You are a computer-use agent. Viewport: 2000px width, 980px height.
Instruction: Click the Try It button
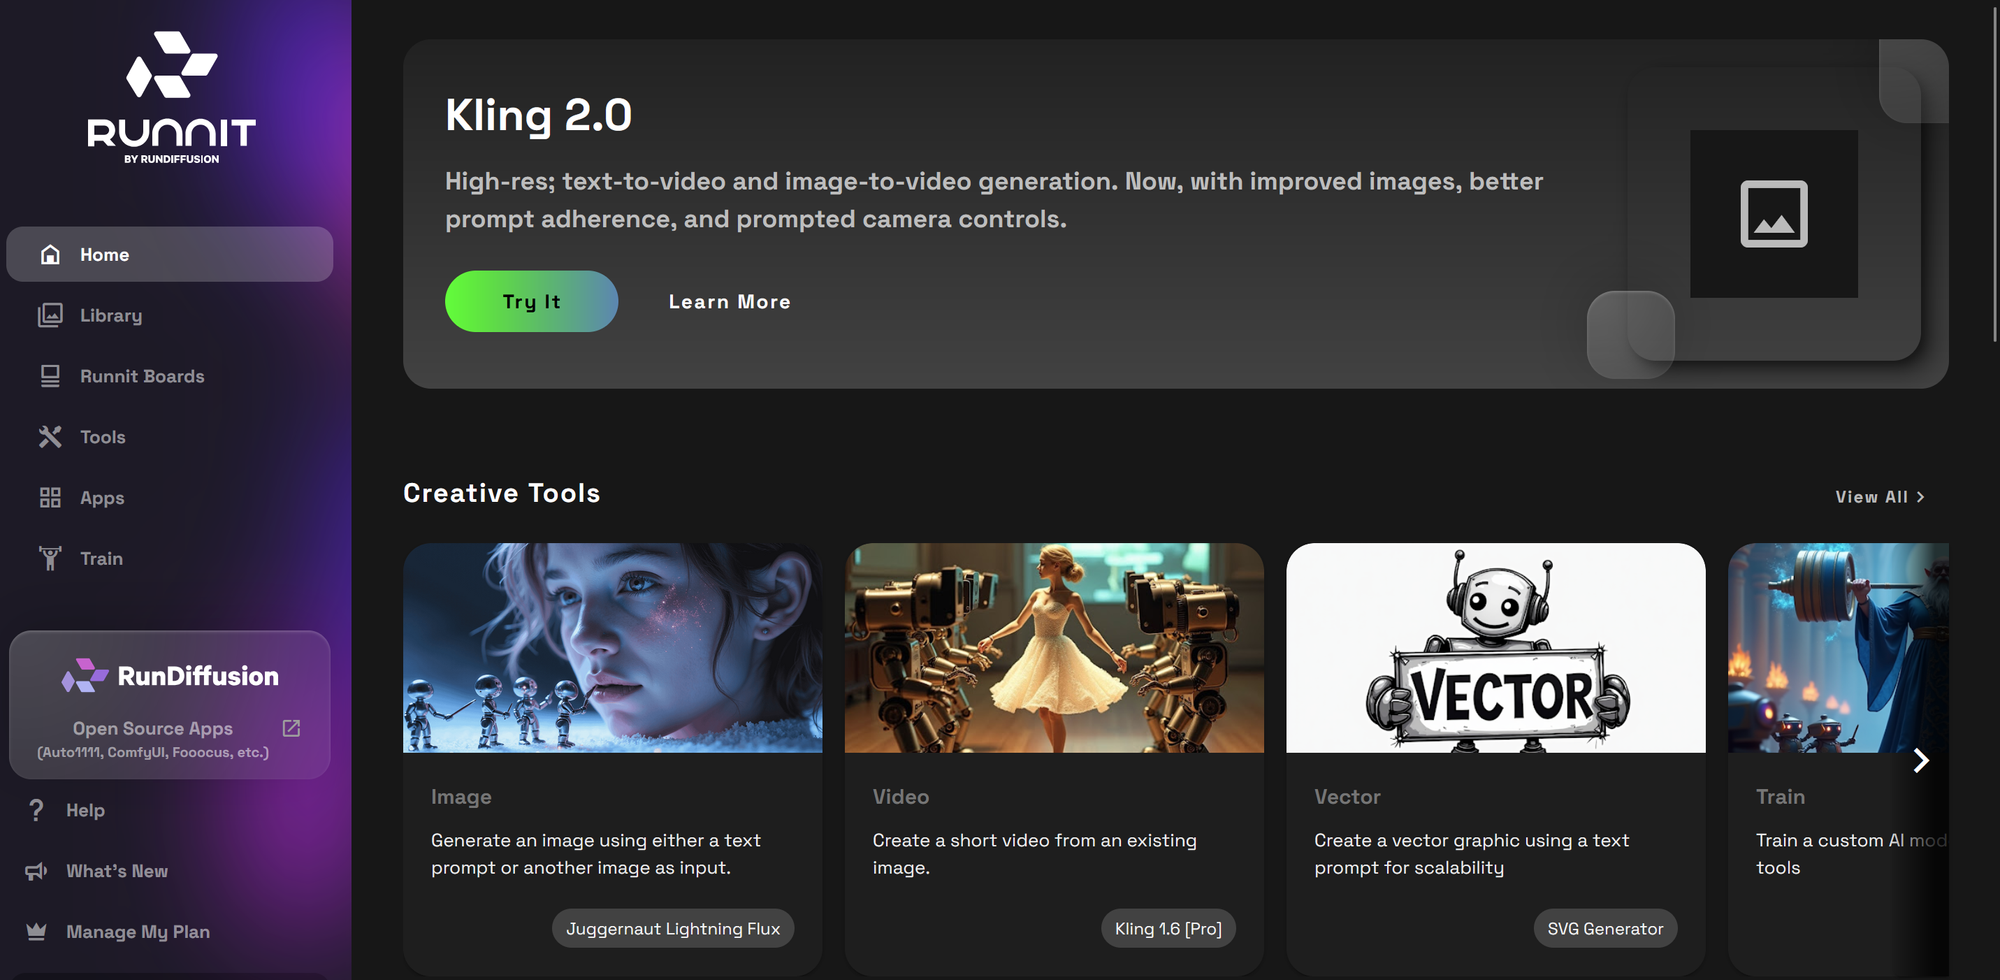pos(531,301)
